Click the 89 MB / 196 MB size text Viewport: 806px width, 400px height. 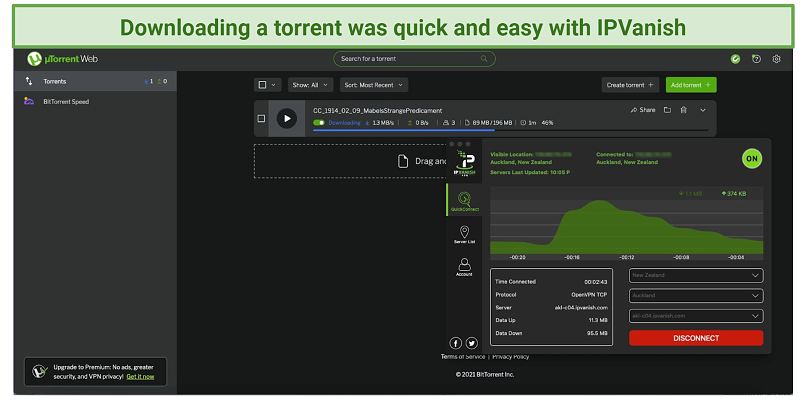492,123
